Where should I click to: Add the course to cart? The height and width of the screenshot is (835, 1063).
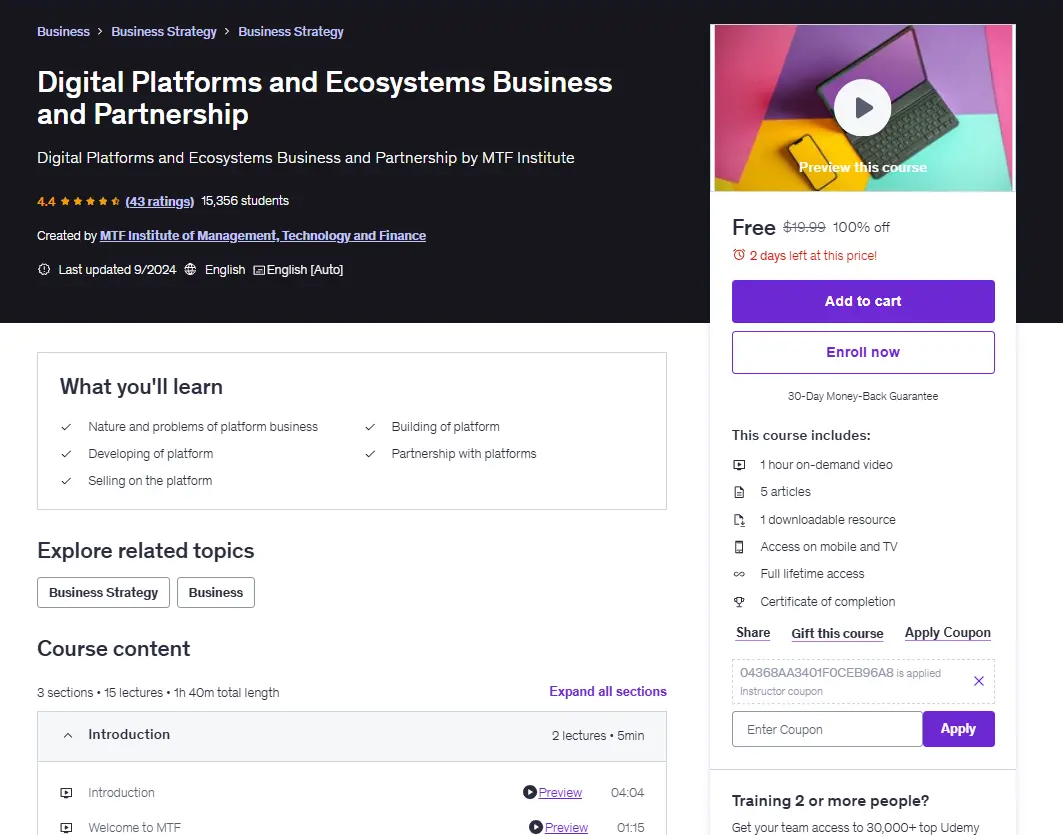point(863,301)
